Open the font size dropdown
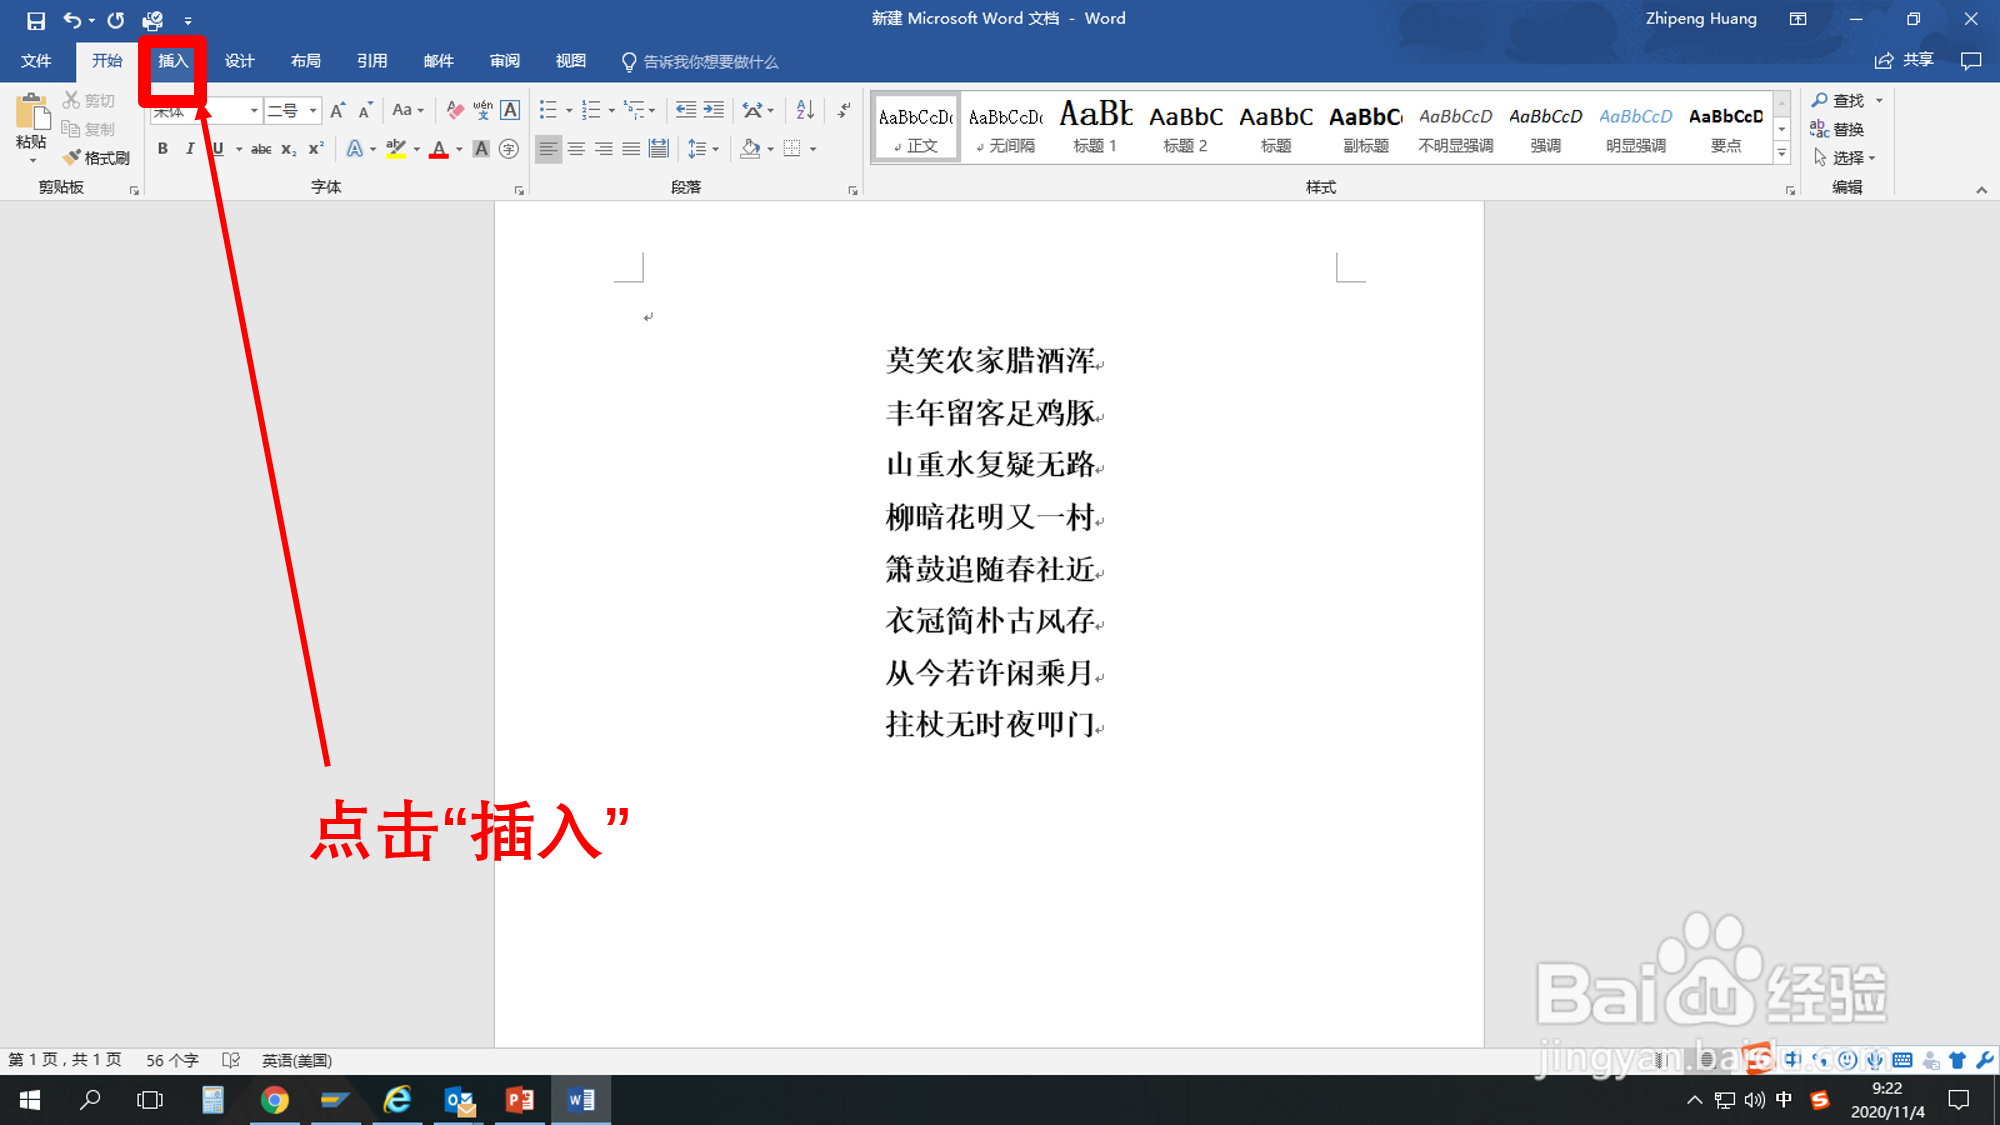 click(312, 110)
